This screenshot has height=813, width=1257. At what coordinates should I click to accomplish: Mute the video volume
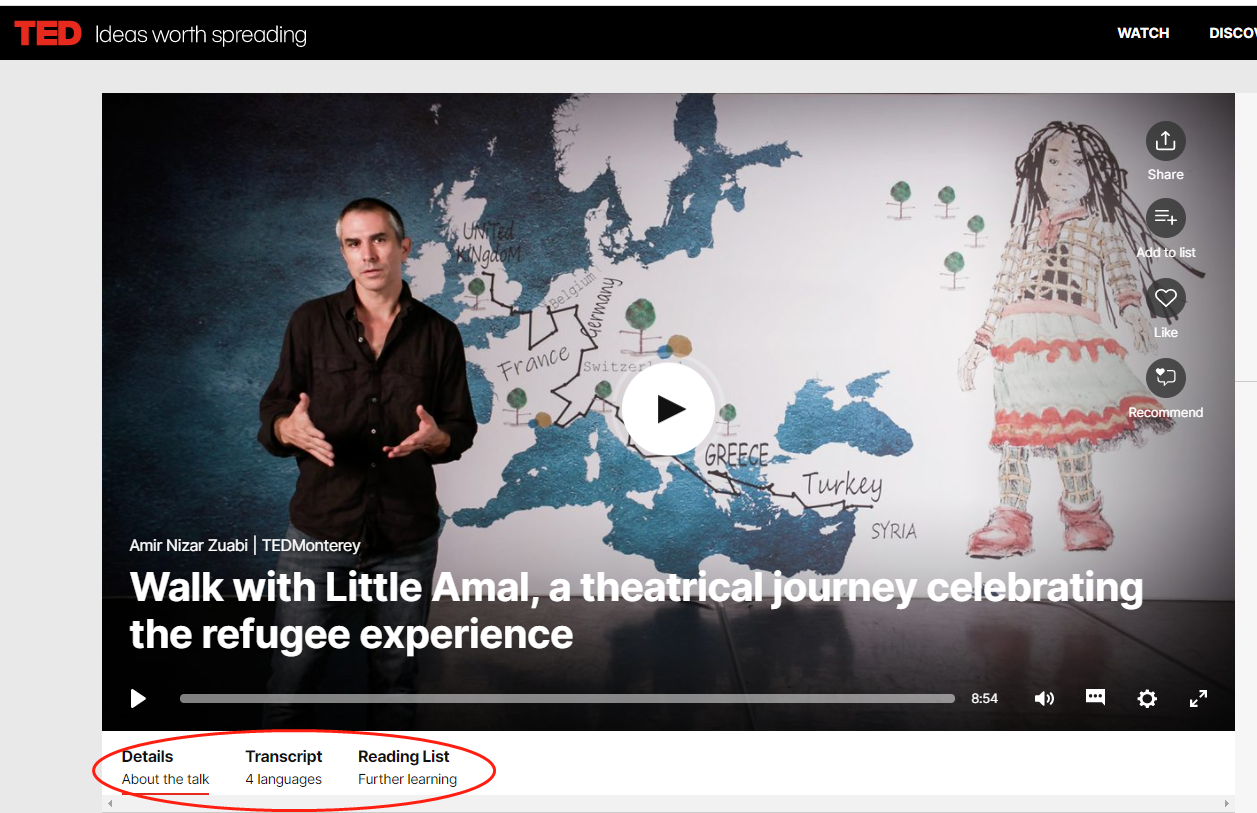pyautogui.click(x=1044, y=698)
